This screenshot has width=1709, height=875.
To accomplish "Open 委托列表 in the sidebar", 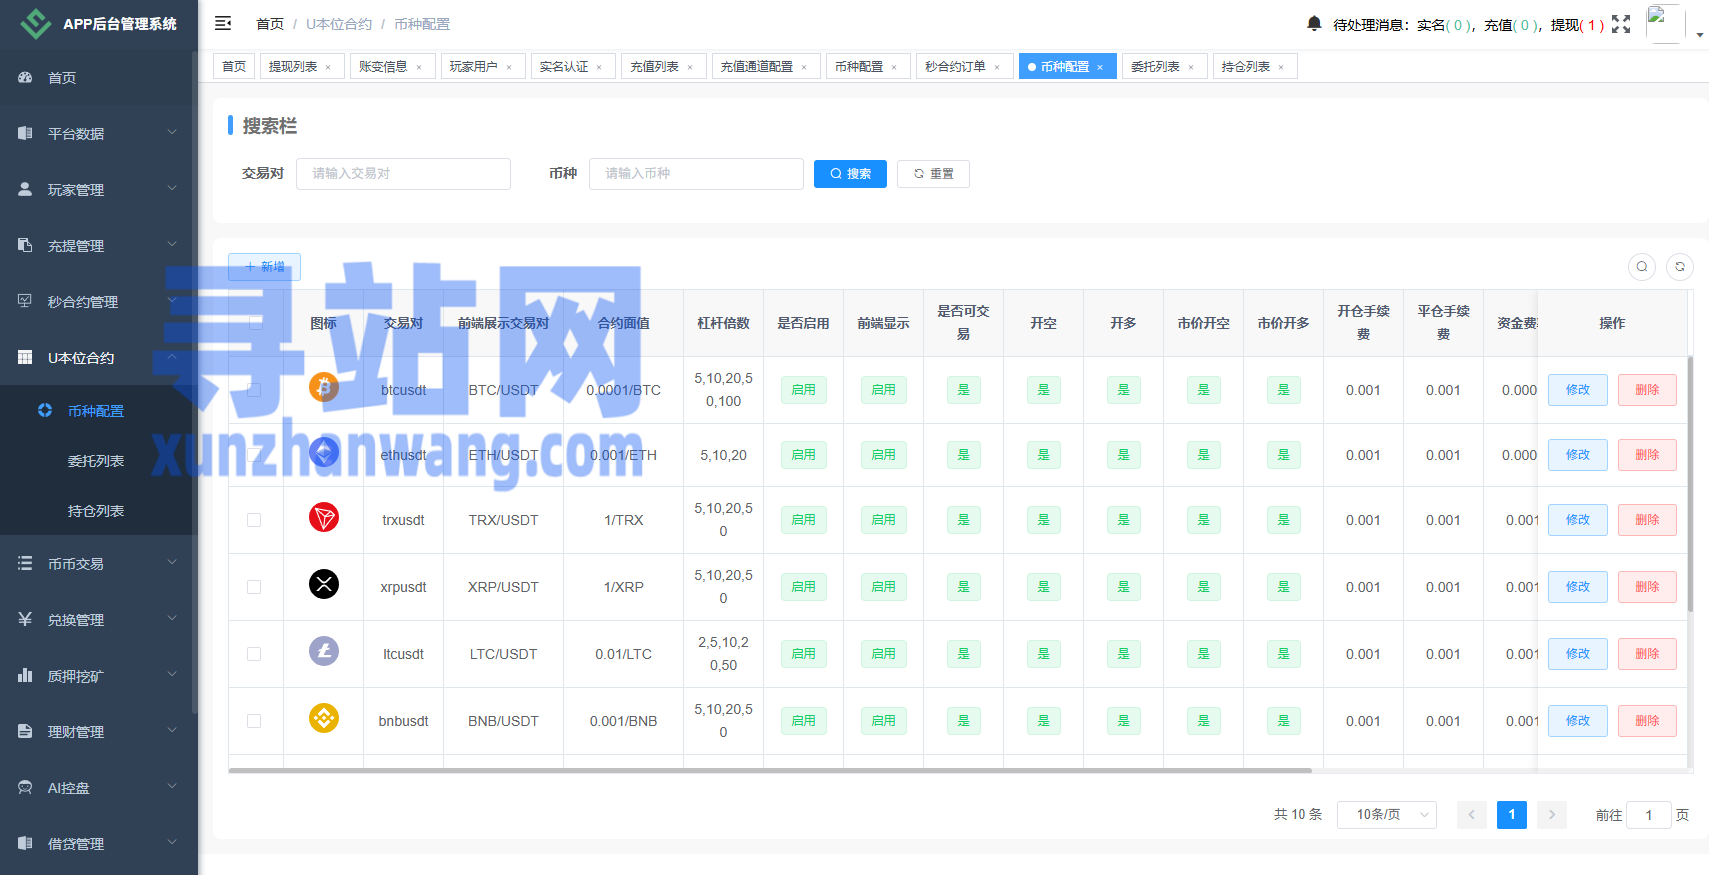I will tap(96, 461).
